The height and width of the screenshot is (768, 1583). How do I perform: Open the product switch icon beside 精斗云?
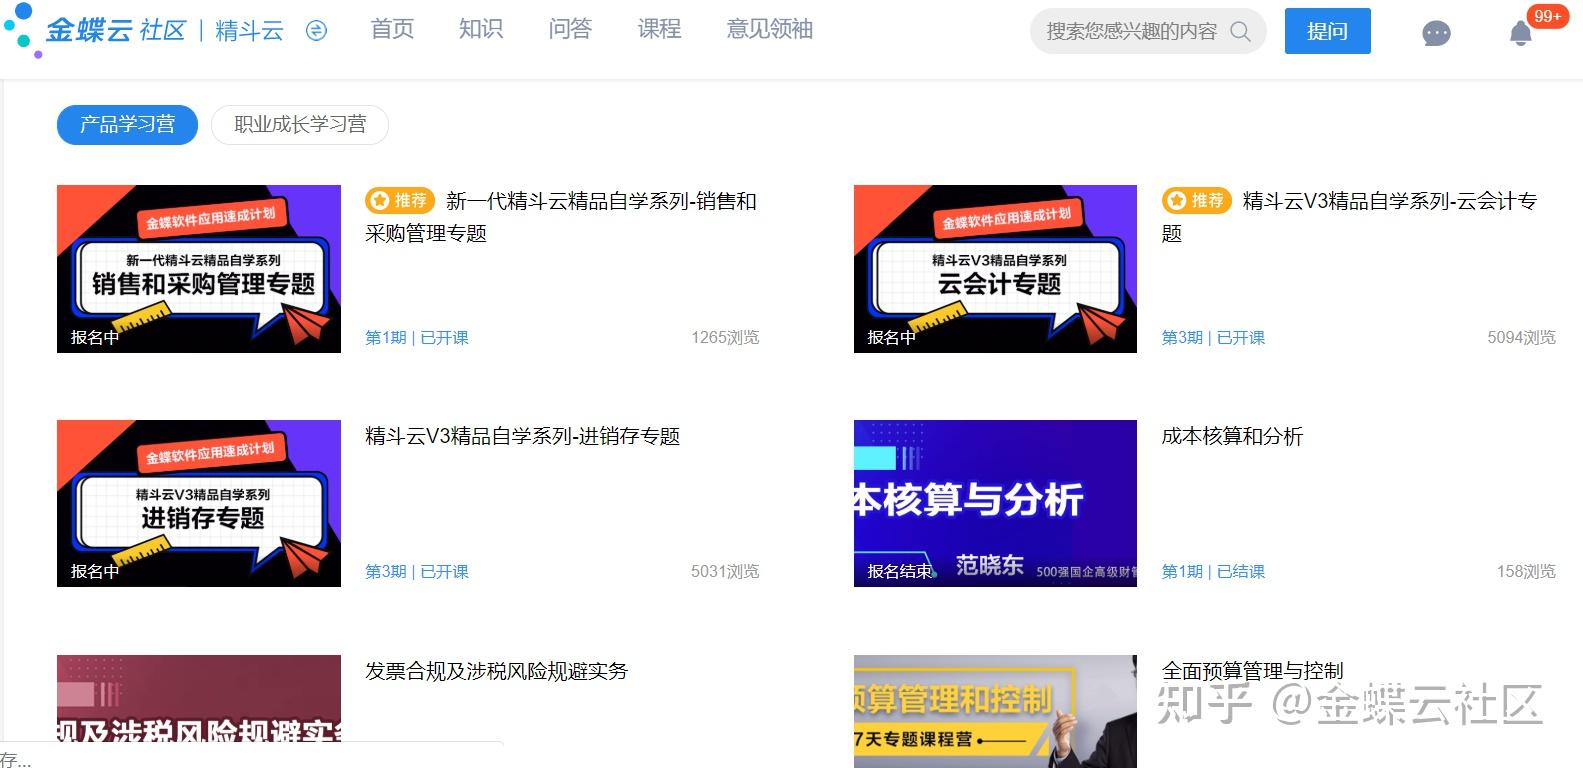316,31
